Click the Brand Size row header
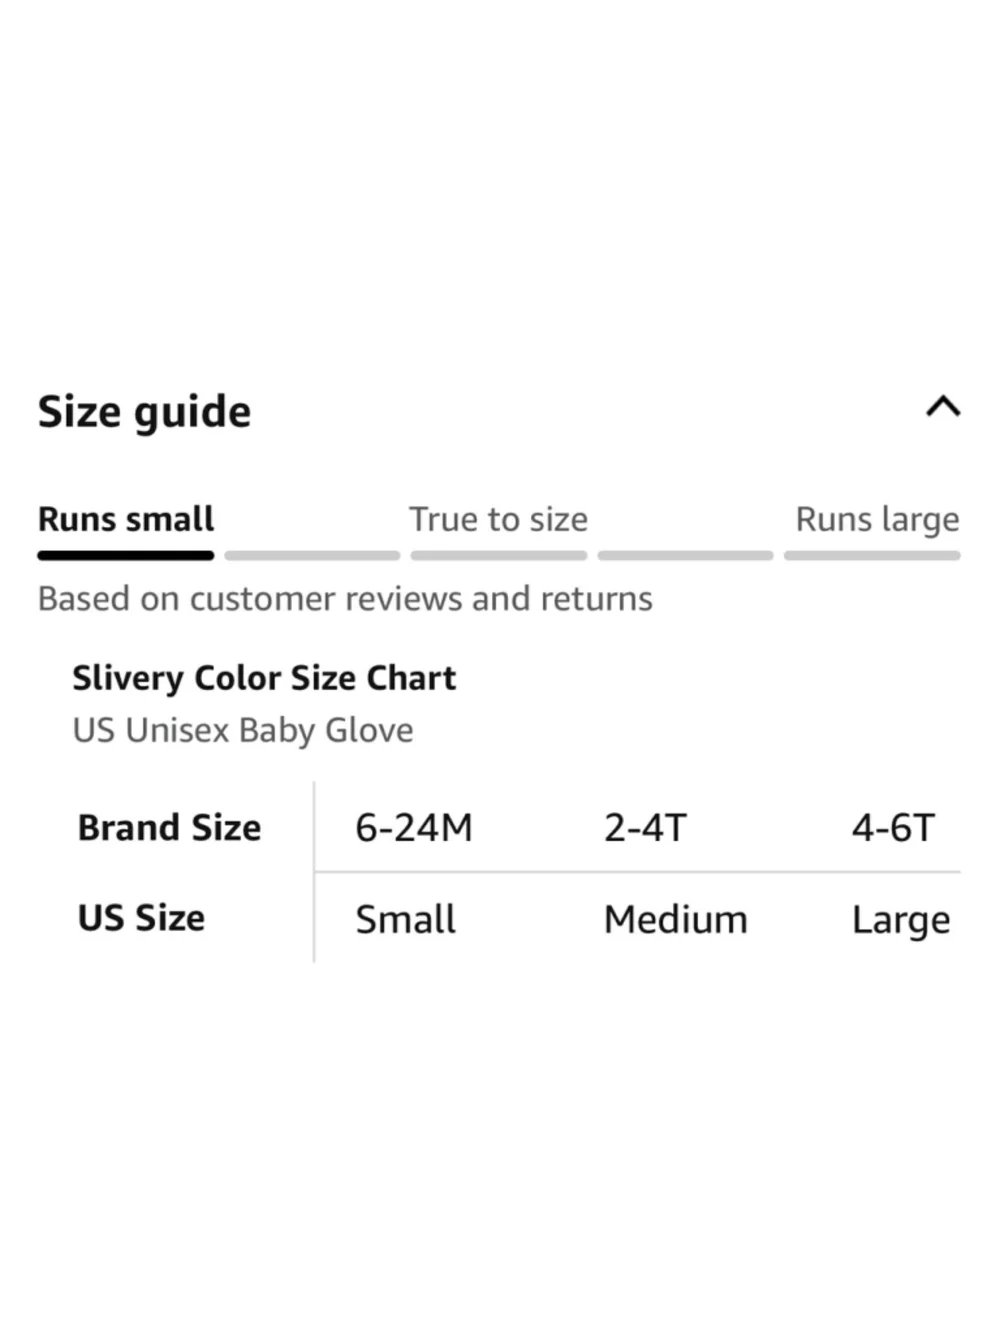This screenshot has width=1000, height=1333. (169, 828)
